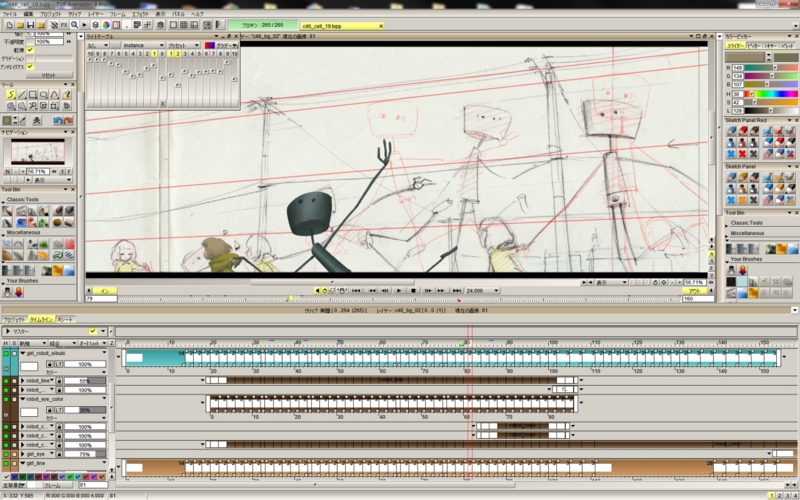The width and height of the screenshot is (800, 500).
Task: Toggle lock on robot_line layer
Action: point(59,381)
